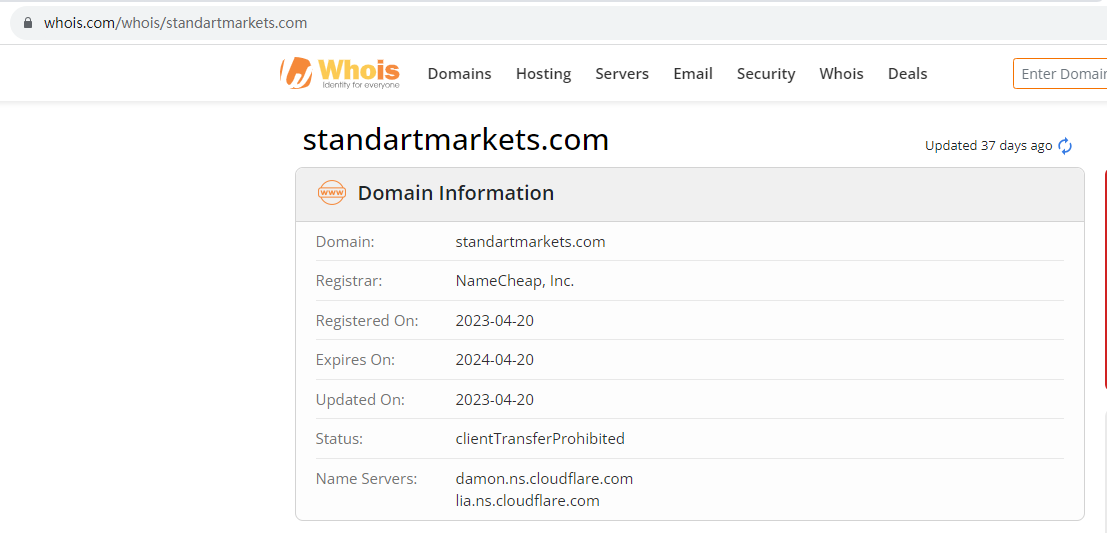This screenshot has width=1107, height=533.
Task: Select the Expires On date 2024-04-20
Action: 495,360
